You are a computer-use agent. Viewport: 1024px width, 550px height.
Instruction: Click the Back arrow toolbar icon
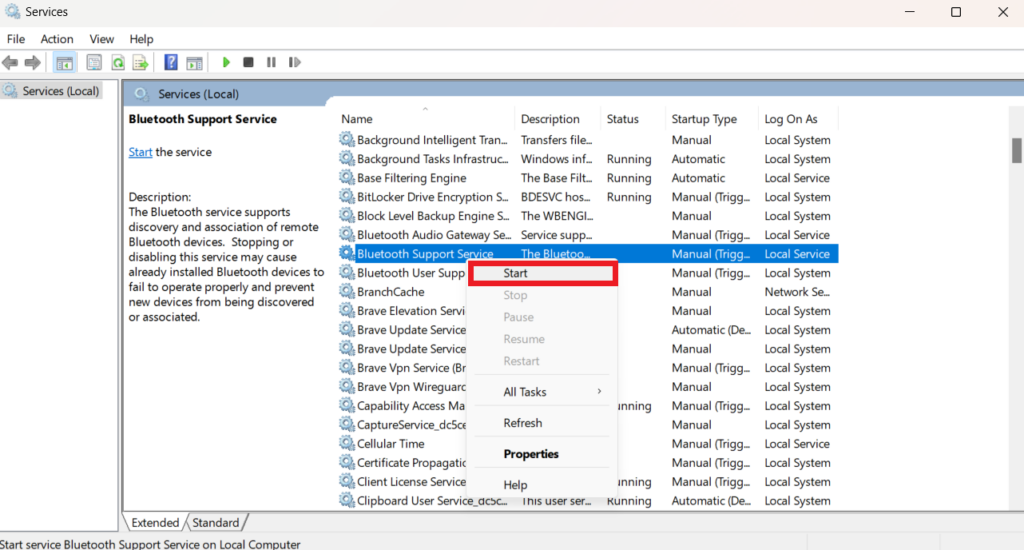click(x=10, y=63)
